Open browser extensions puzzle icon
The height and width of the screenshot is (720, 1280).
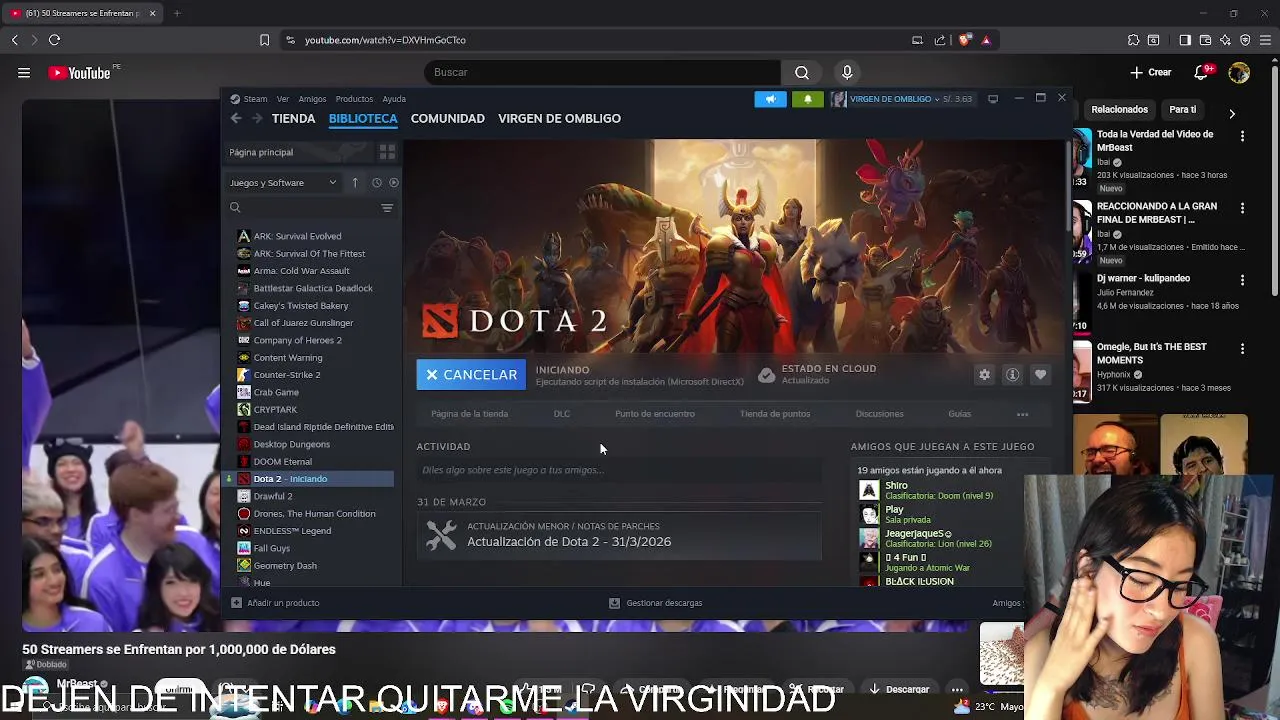1133,40
